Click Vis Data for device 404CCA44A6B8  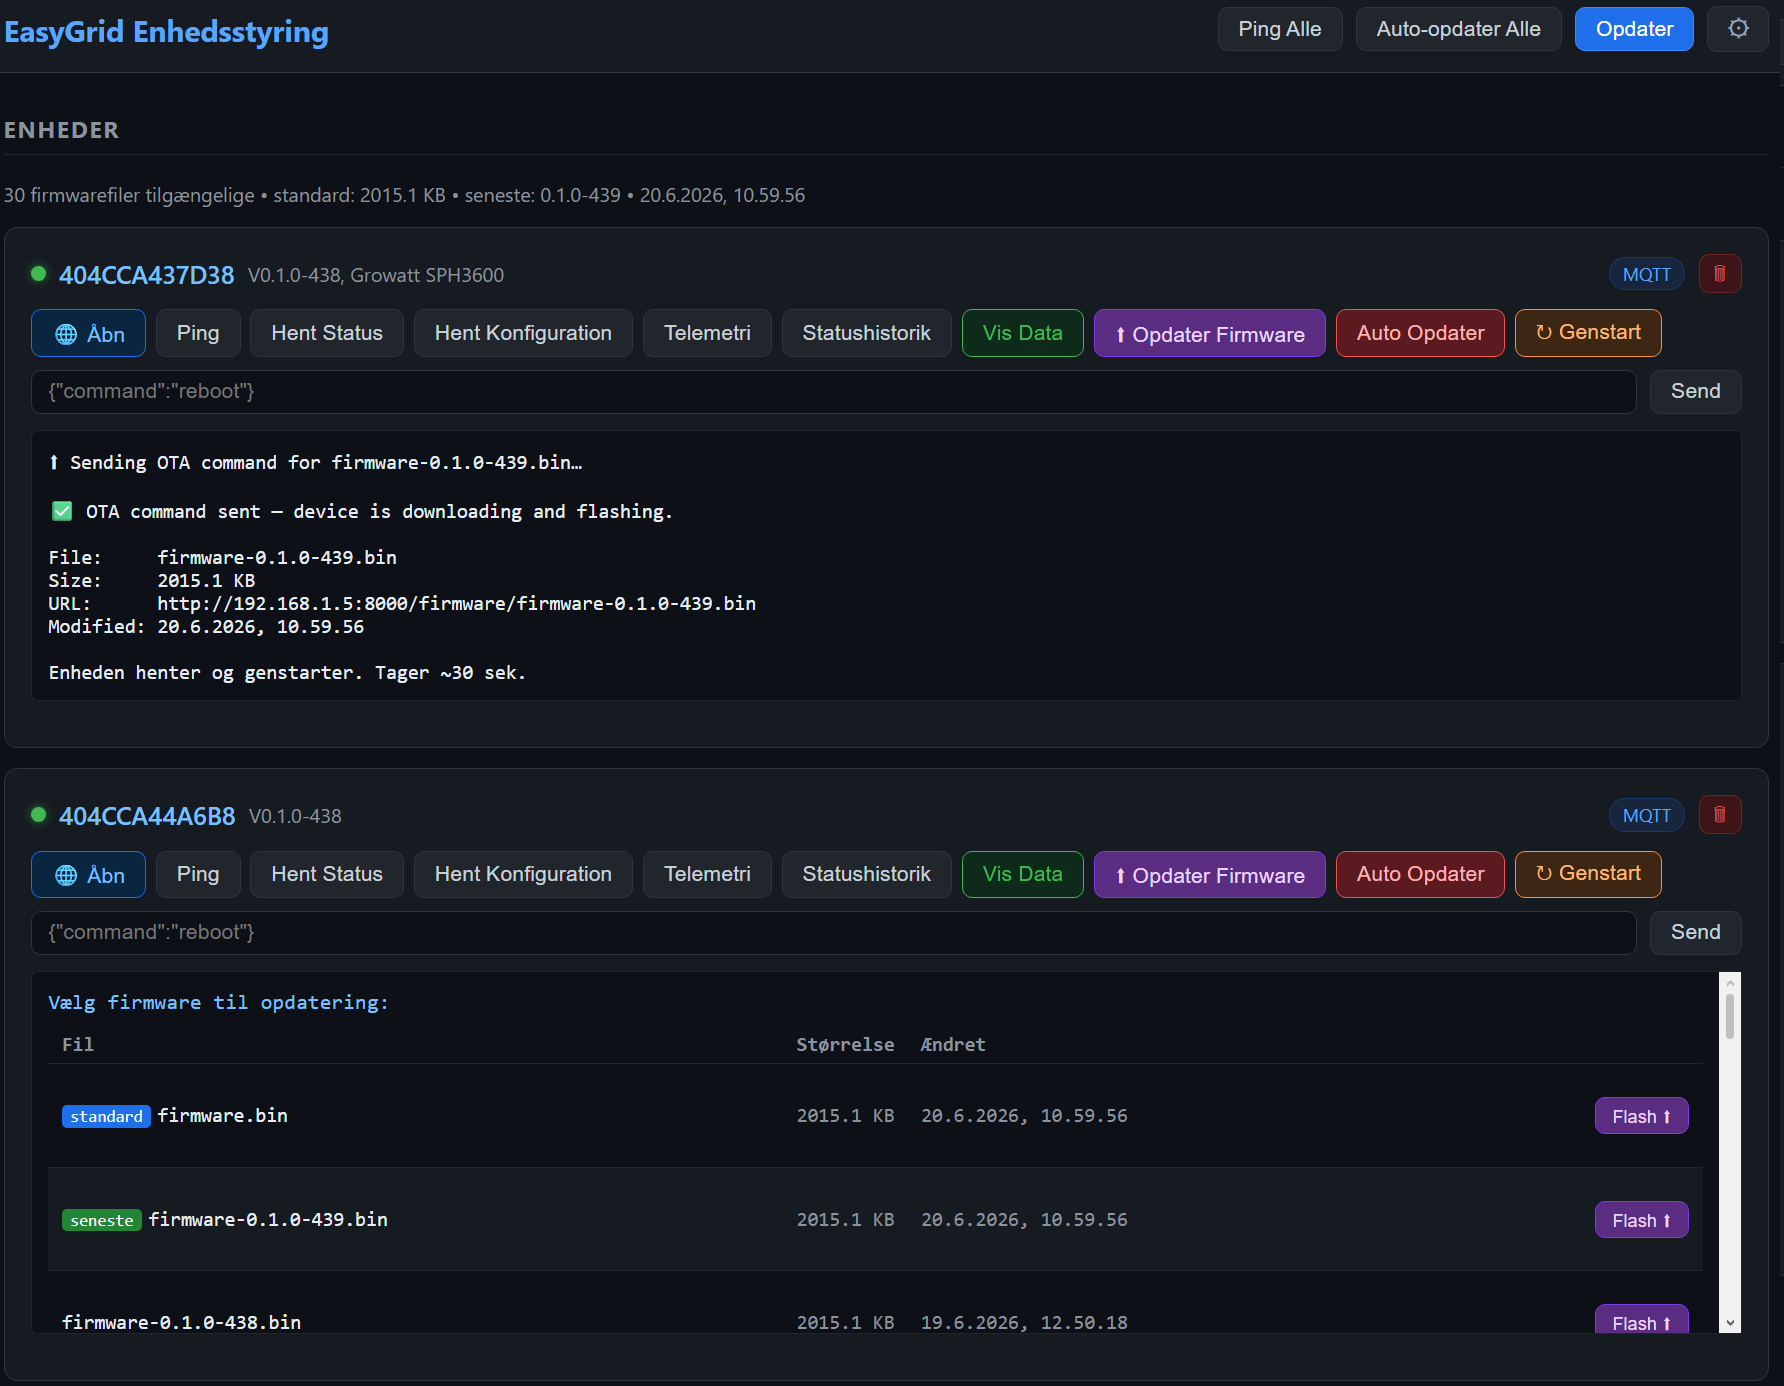click(x=1022, y=875)
